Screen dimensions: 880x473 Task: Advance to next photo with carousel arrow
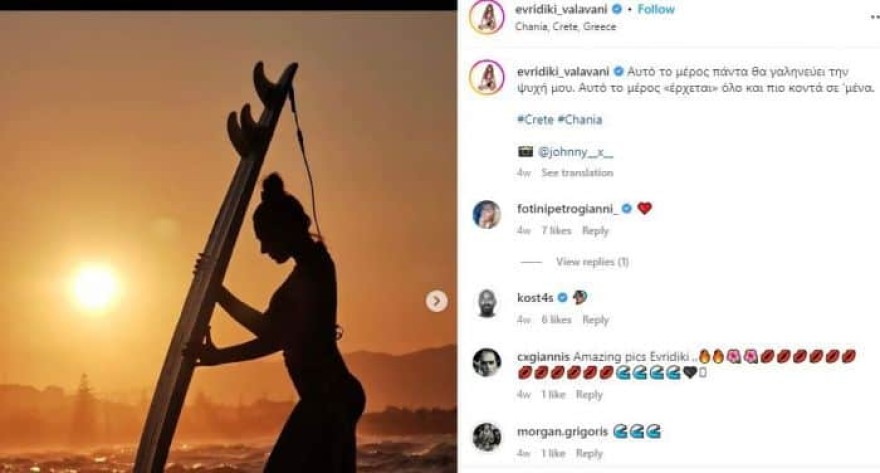point(436,301)
